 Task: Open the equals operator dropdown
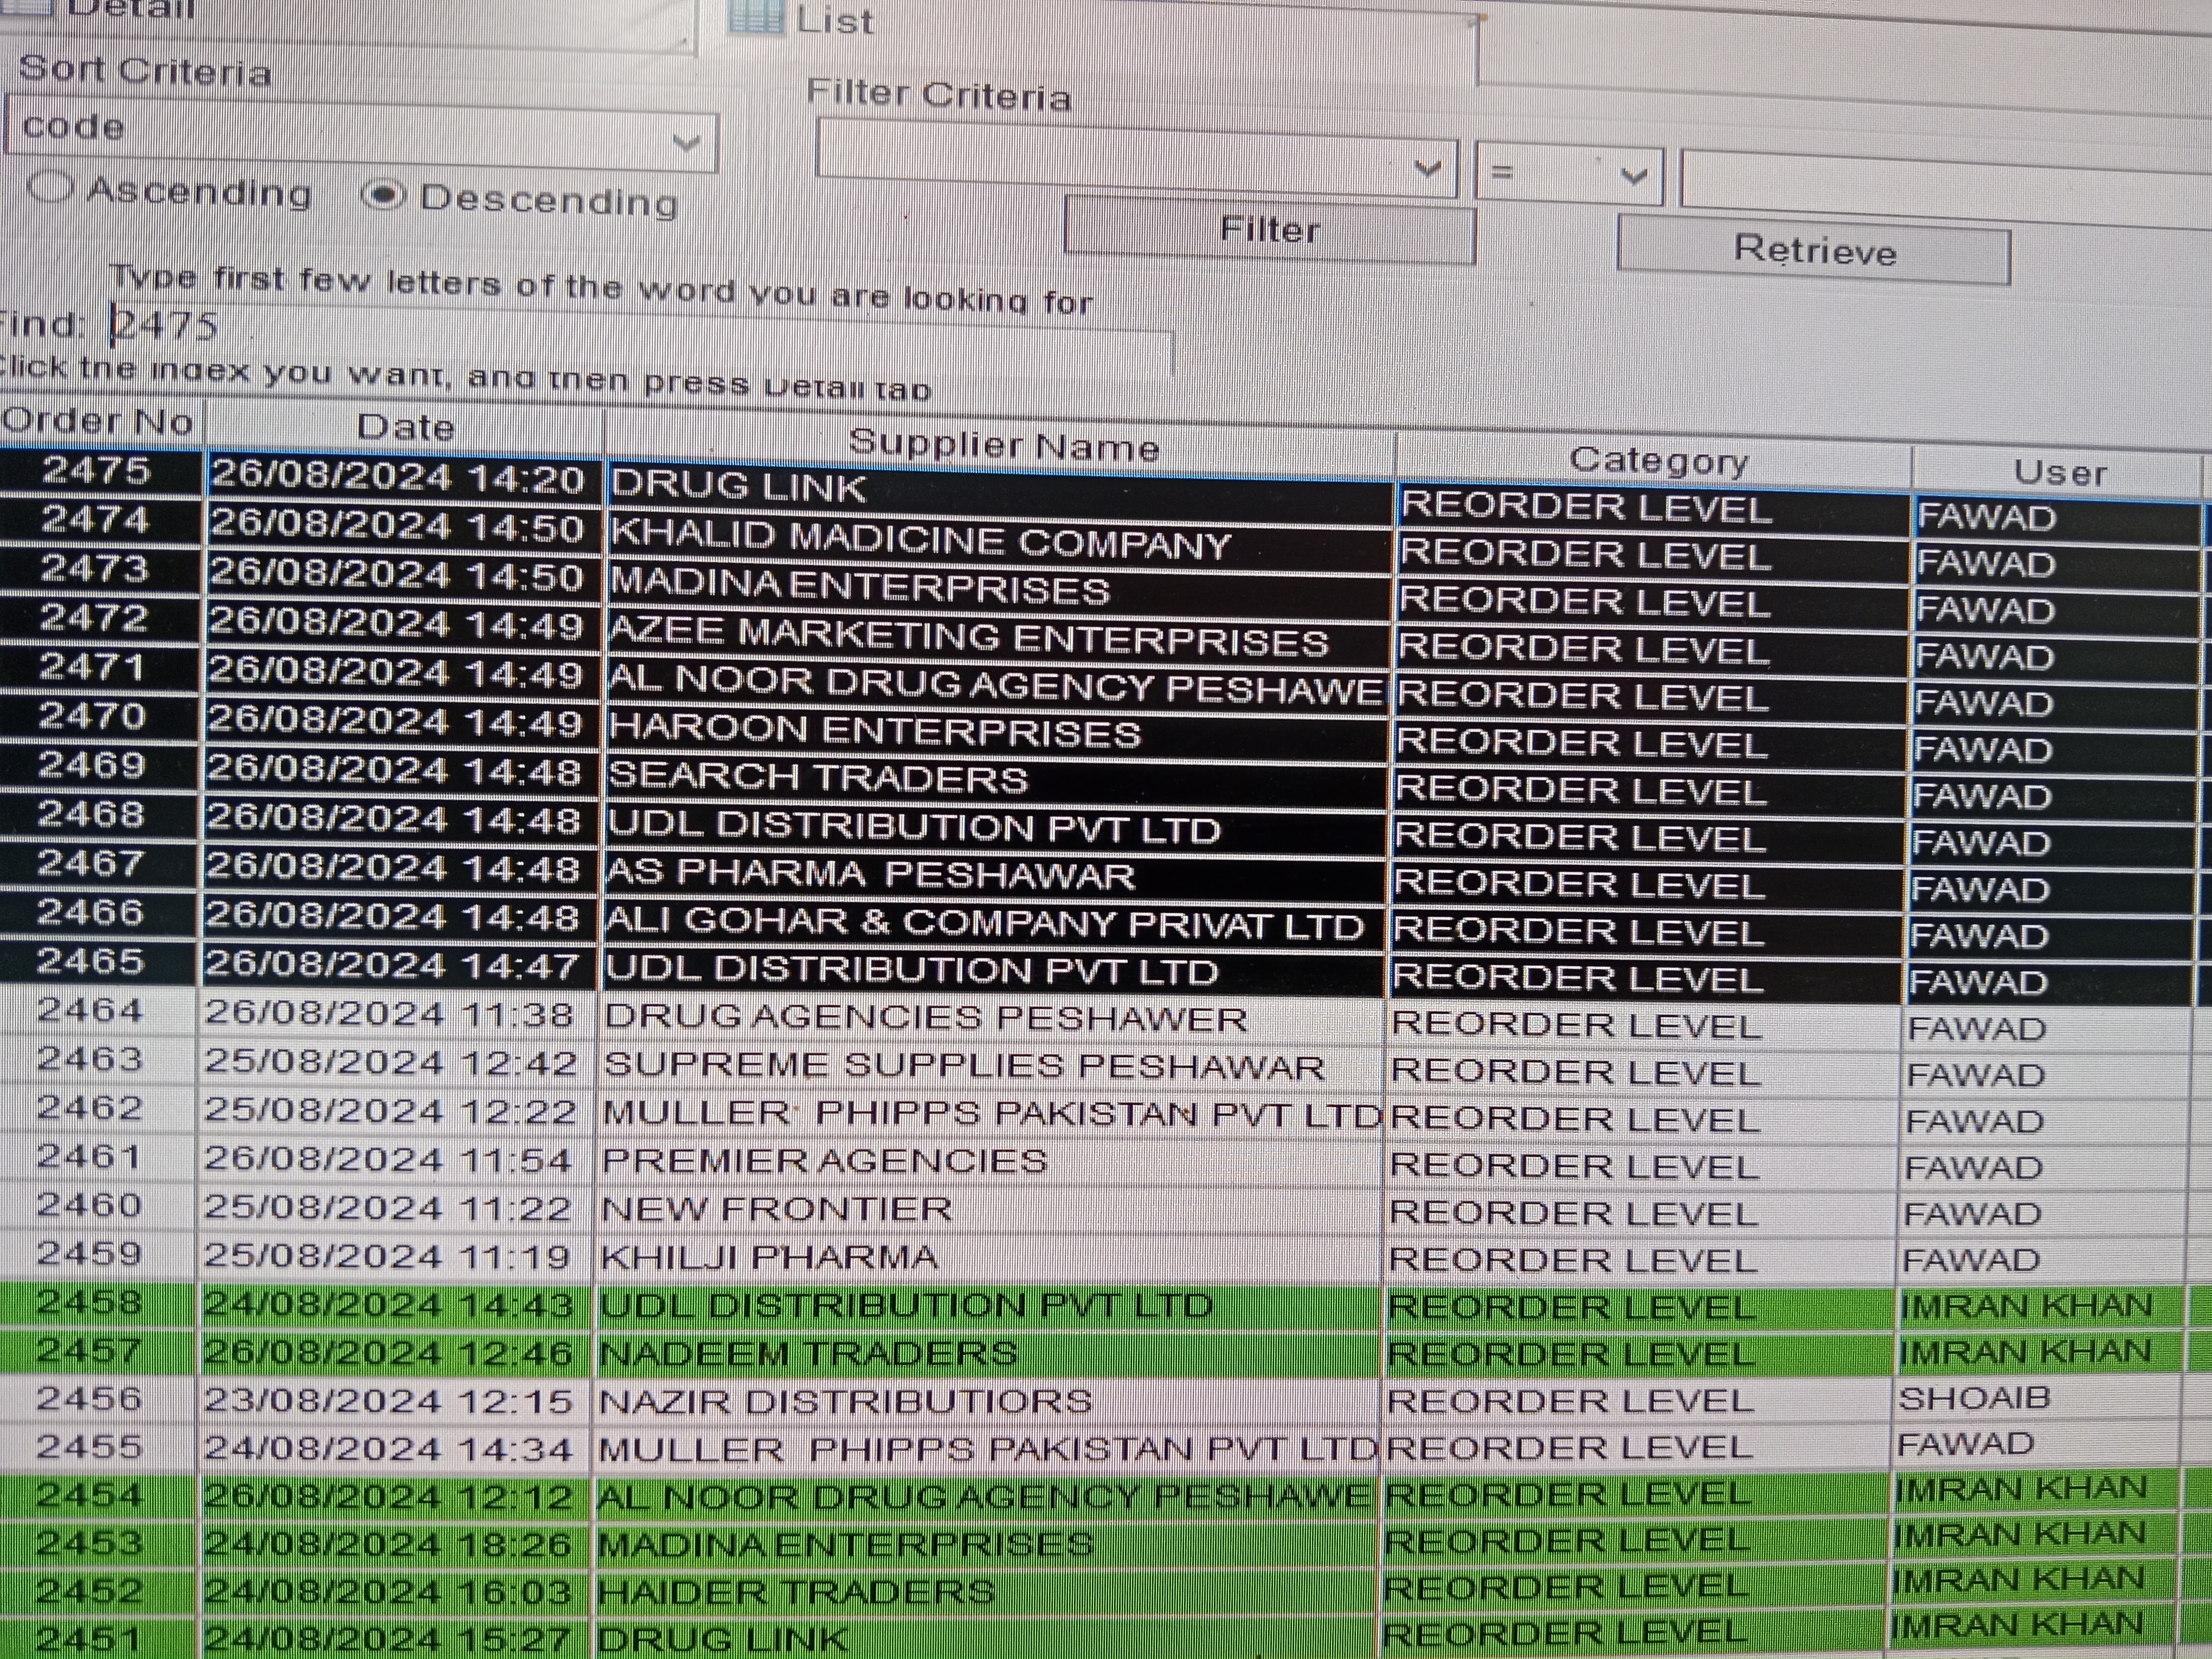coord(1632,177)
